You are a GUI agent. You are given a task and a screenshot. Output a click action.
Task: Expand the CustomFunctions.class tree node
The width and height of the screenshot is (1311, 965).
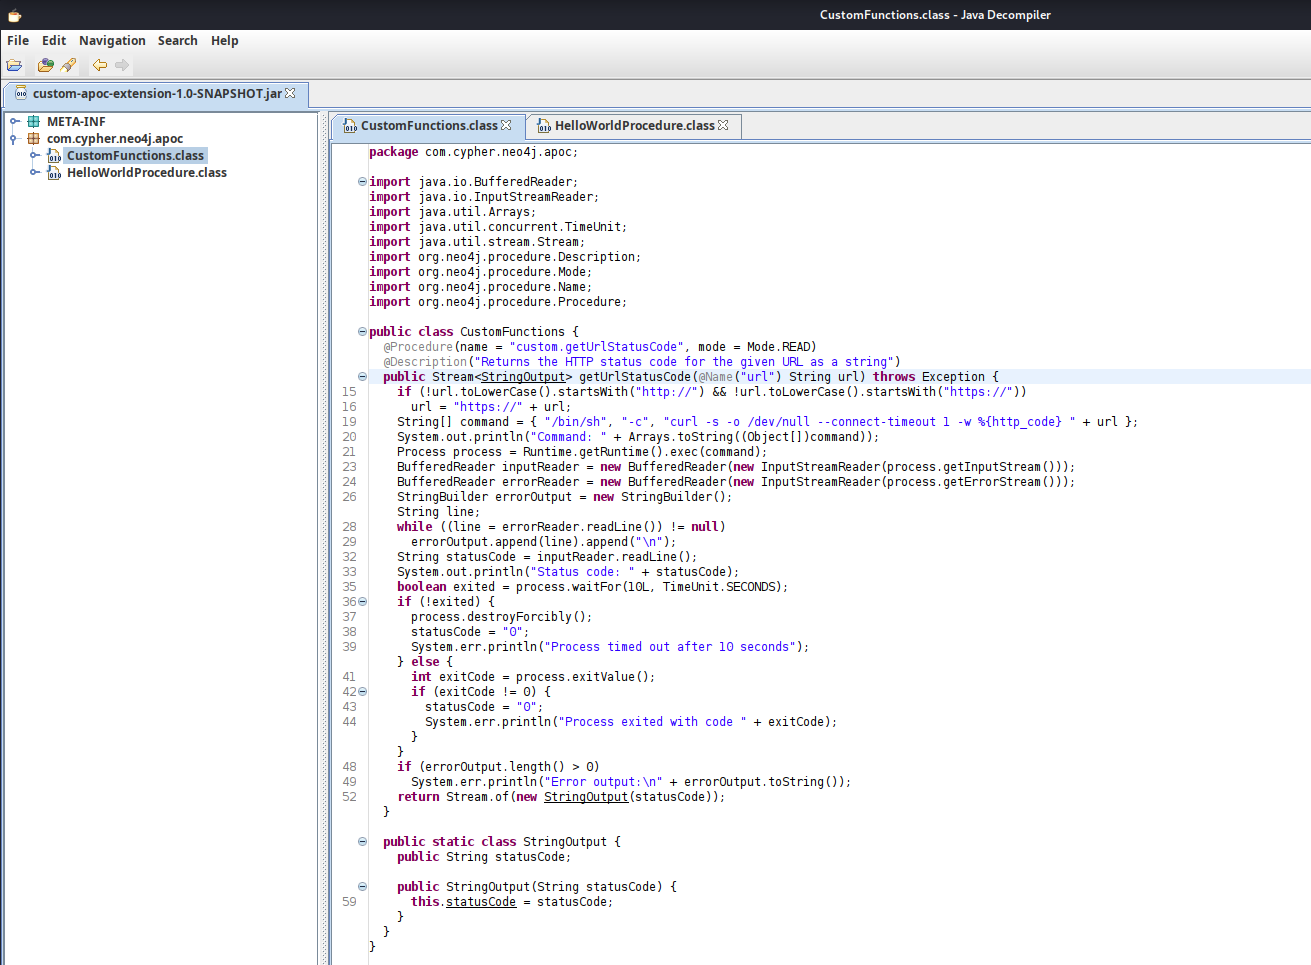[x=34, y=156]
